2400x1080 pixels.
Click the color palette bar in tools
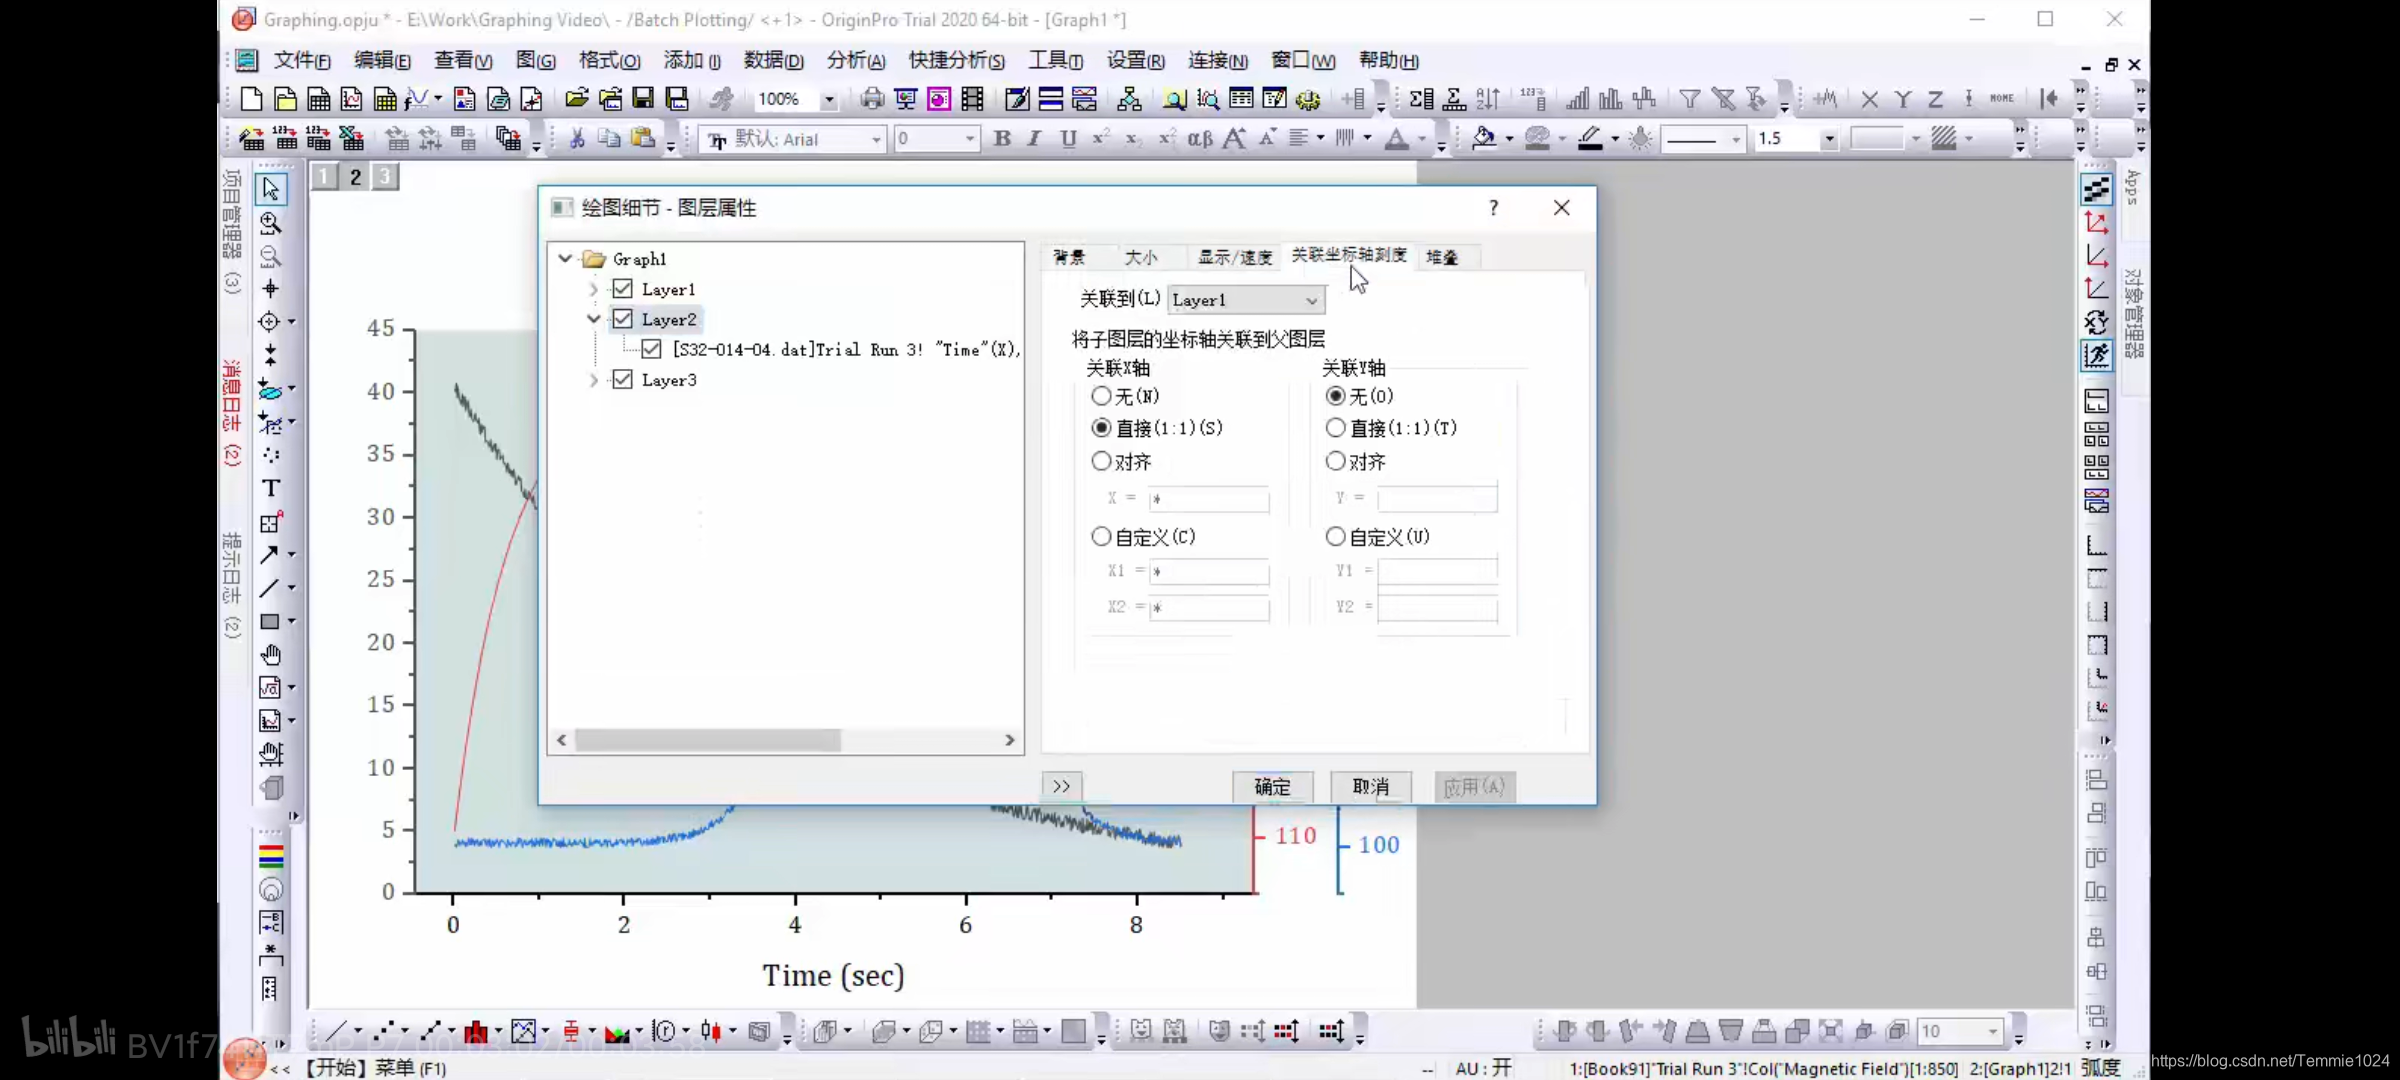[x=271, y=857]
